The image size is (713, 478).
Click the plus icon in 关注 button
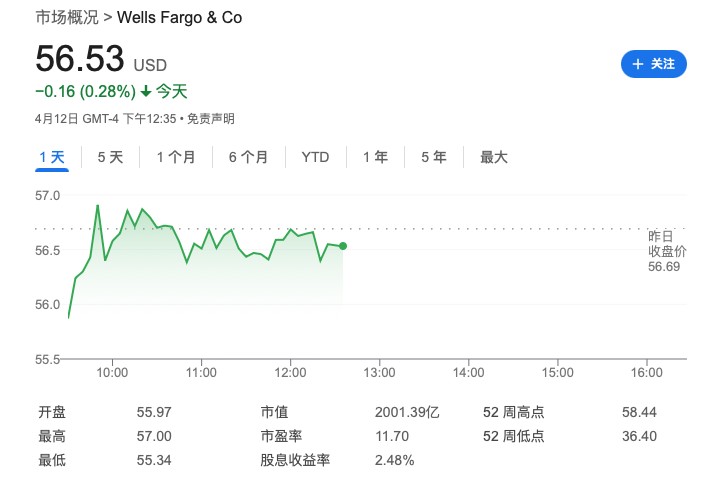638,64
